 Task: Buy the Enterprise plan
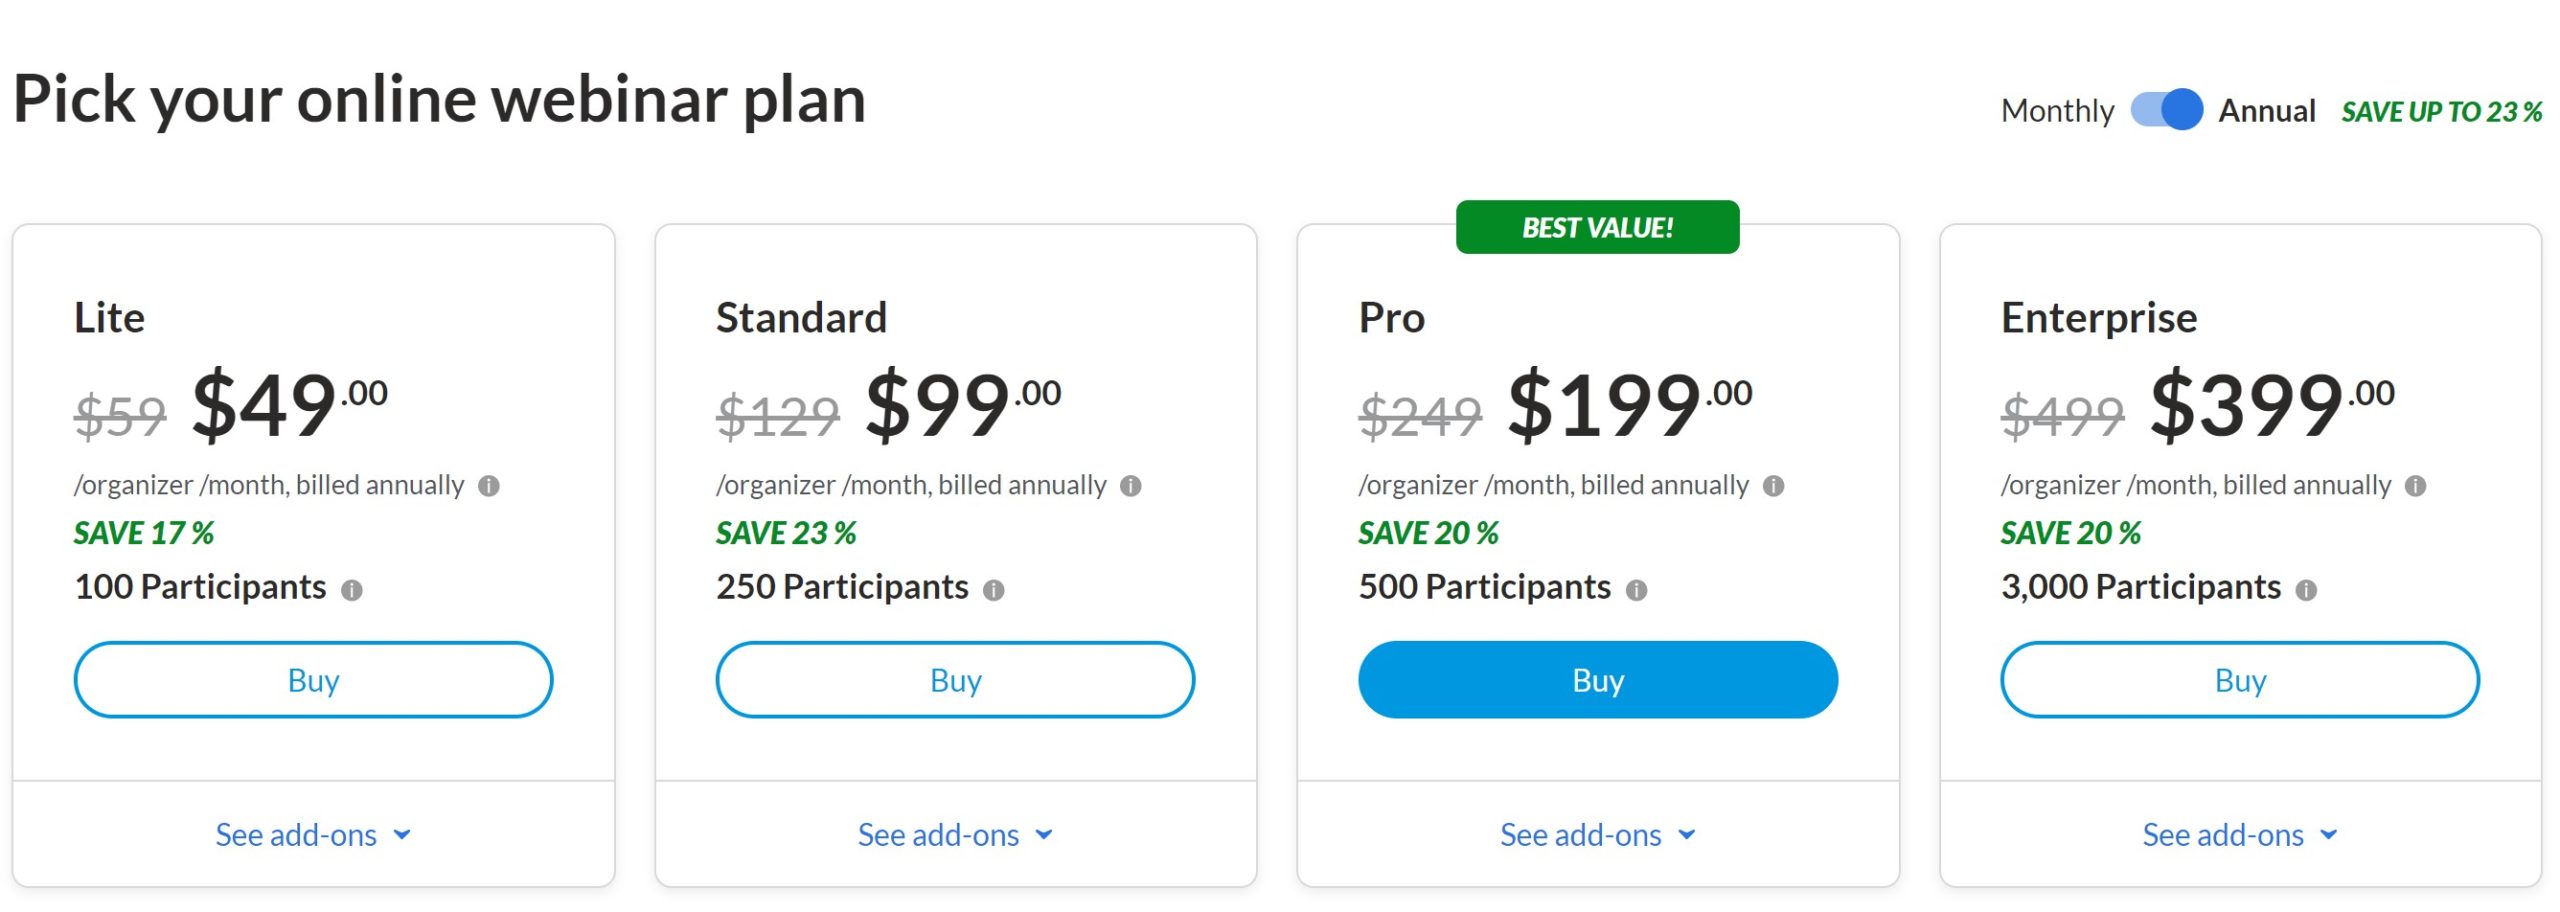tap(2240, 680)
